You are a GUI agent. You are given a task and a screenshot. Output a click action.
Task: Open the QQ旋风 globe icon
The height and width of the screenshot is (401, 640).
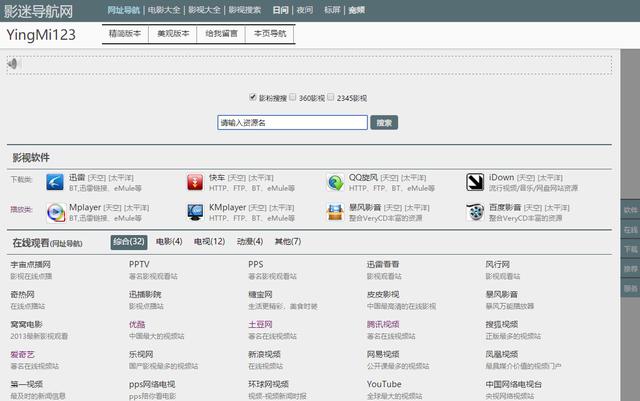point(335,182)
